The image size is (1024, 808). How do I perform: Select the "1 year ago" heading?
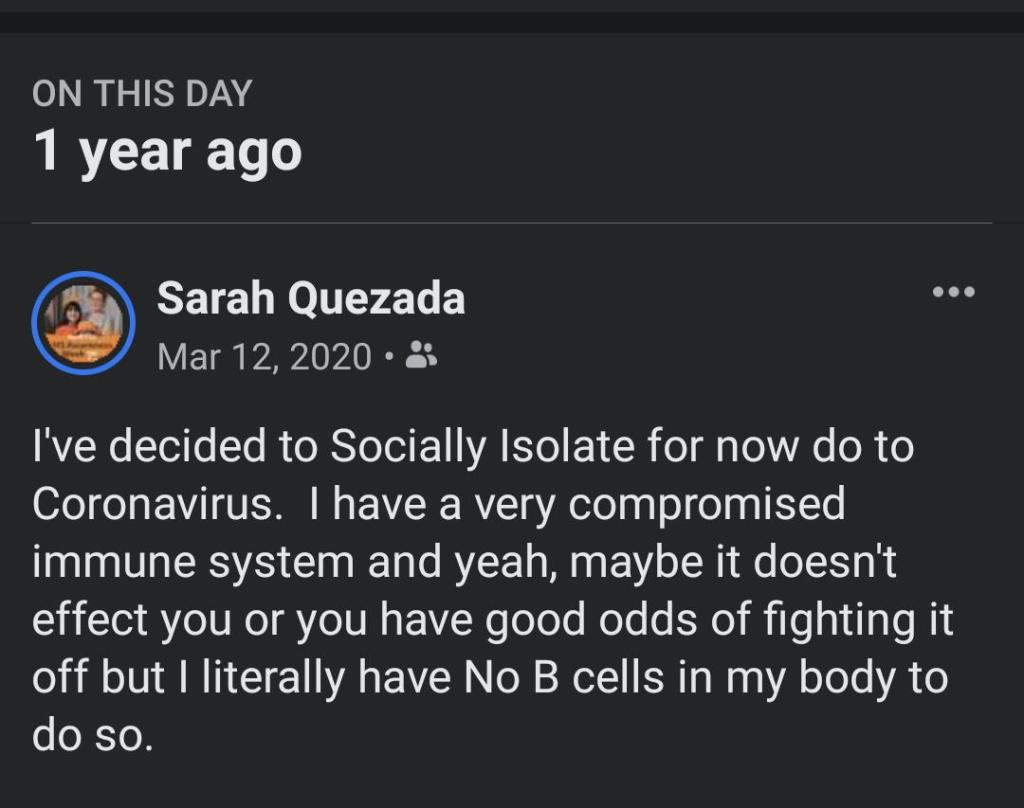[167, 151]
